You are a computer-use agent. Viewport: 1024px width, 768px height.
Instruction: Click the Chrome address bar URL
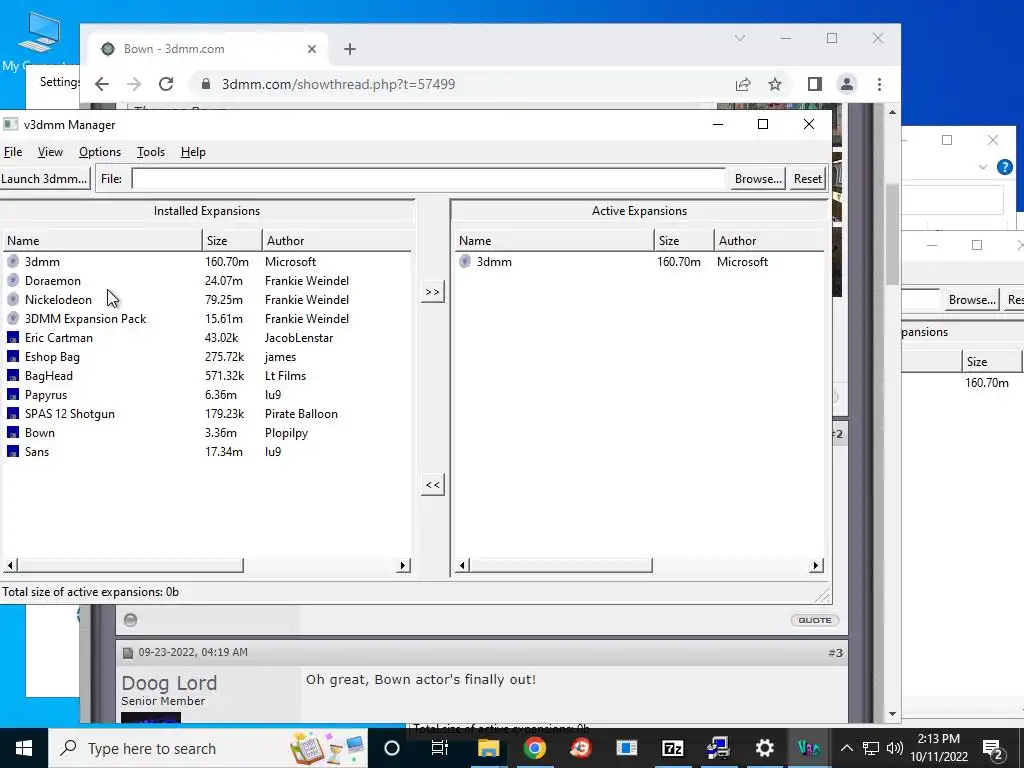(x=338, y=84)
